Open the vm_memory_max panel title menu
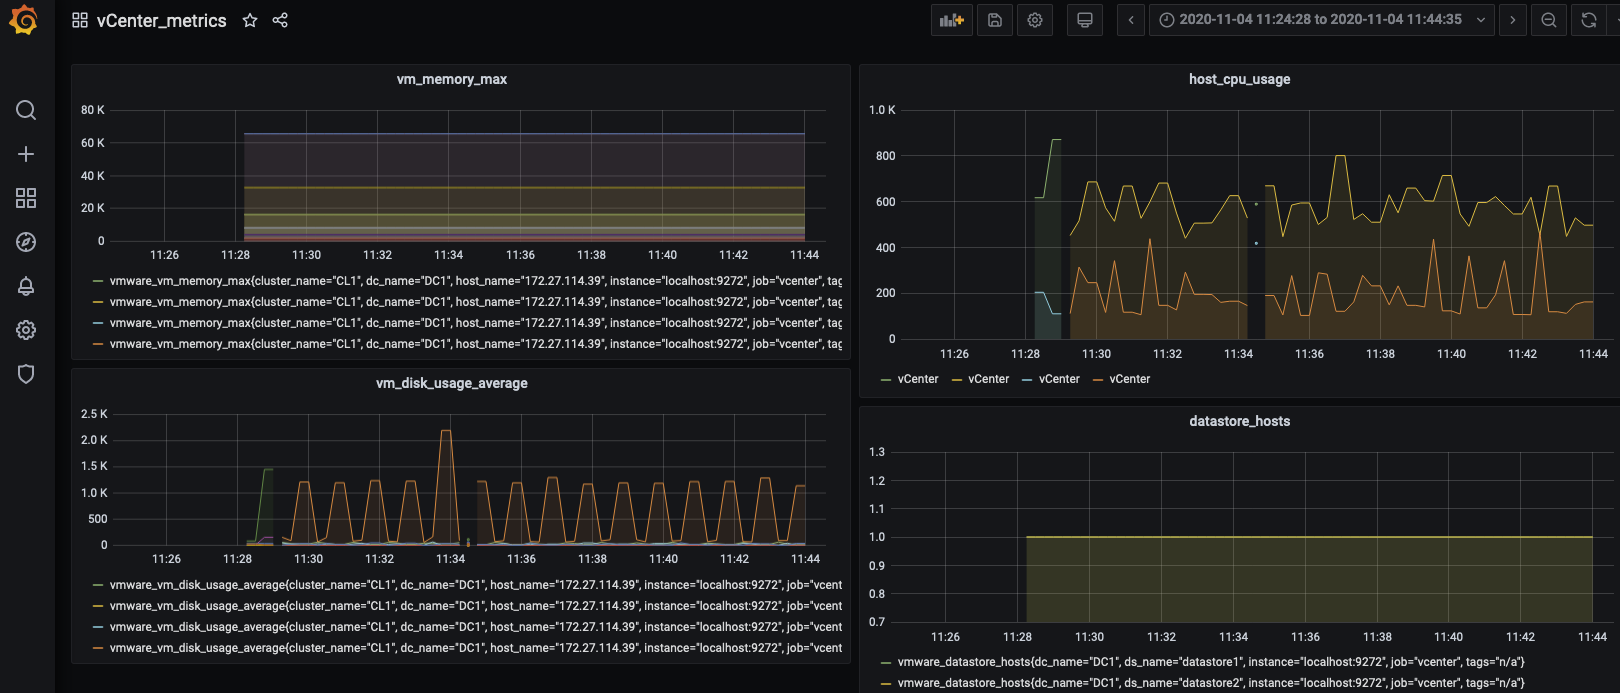This screenshot has height=693, width=1620. tap(451, 79)
